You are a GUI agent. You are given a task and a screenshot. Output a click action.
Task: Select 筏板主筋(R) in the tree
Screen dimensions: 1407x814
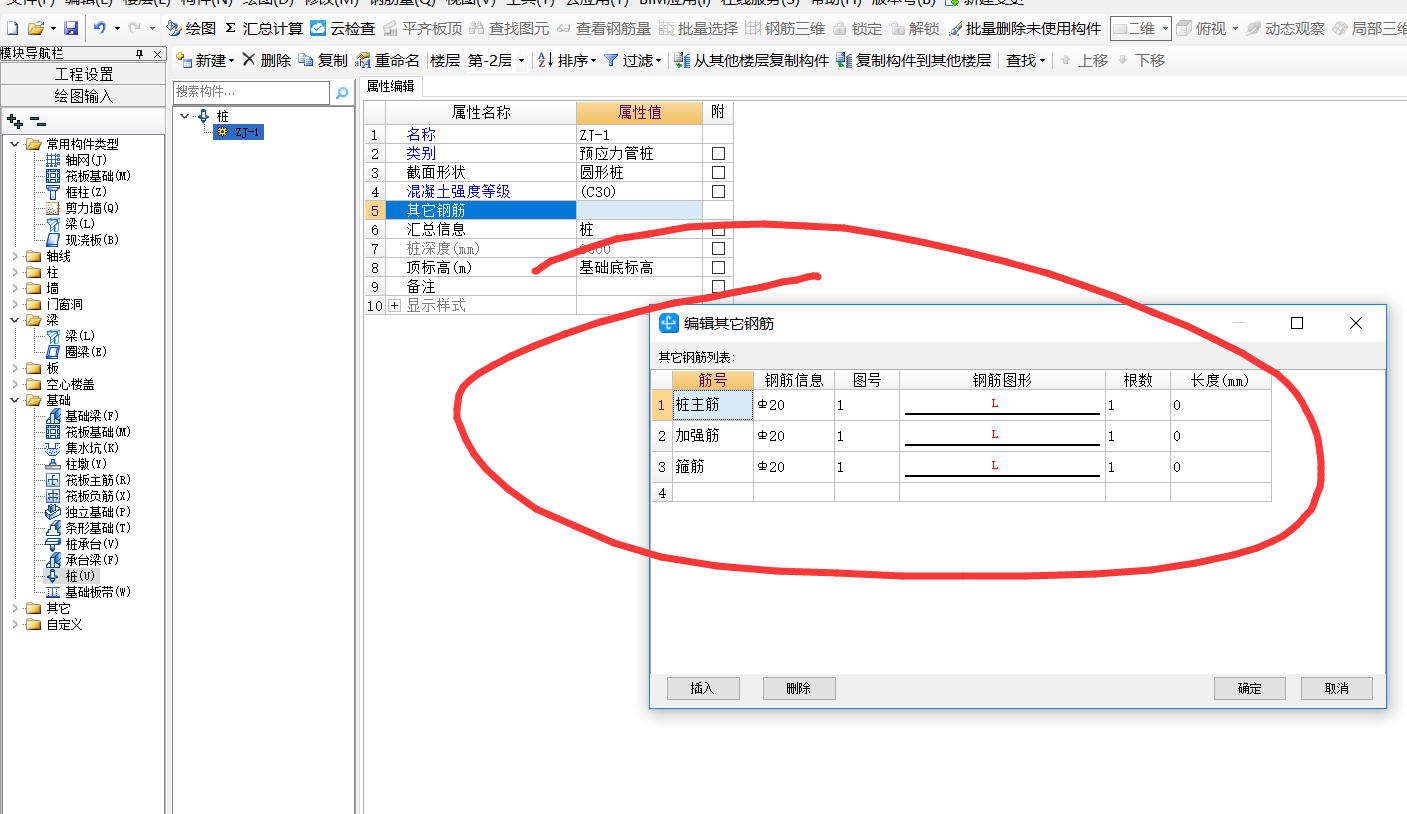(x=89, y=480)
